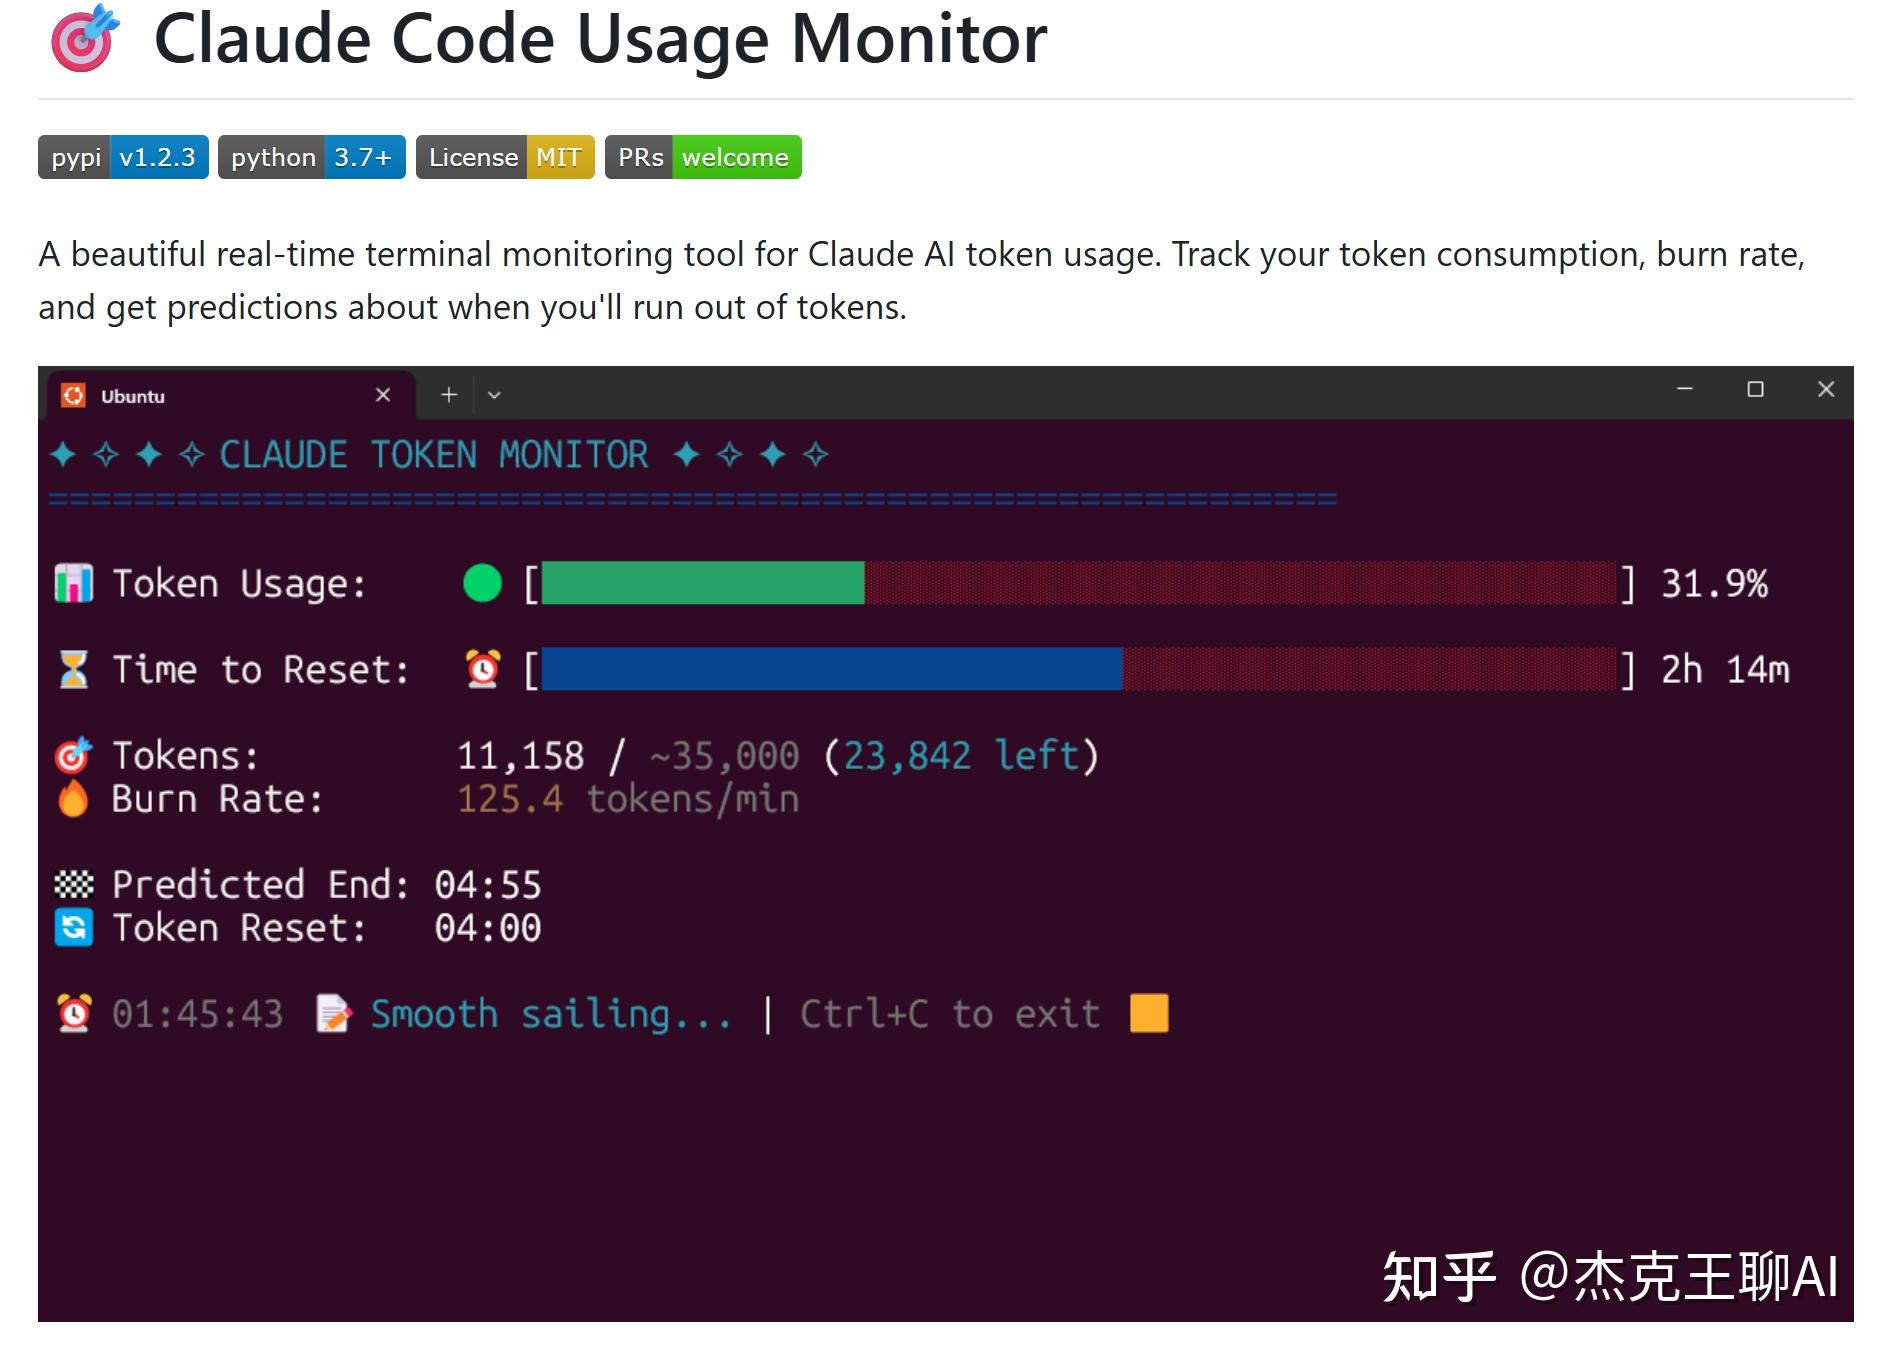1891x1357 pixels.
Task: Click the Ubuntu logo on the terminal tab
Action: 75,395
